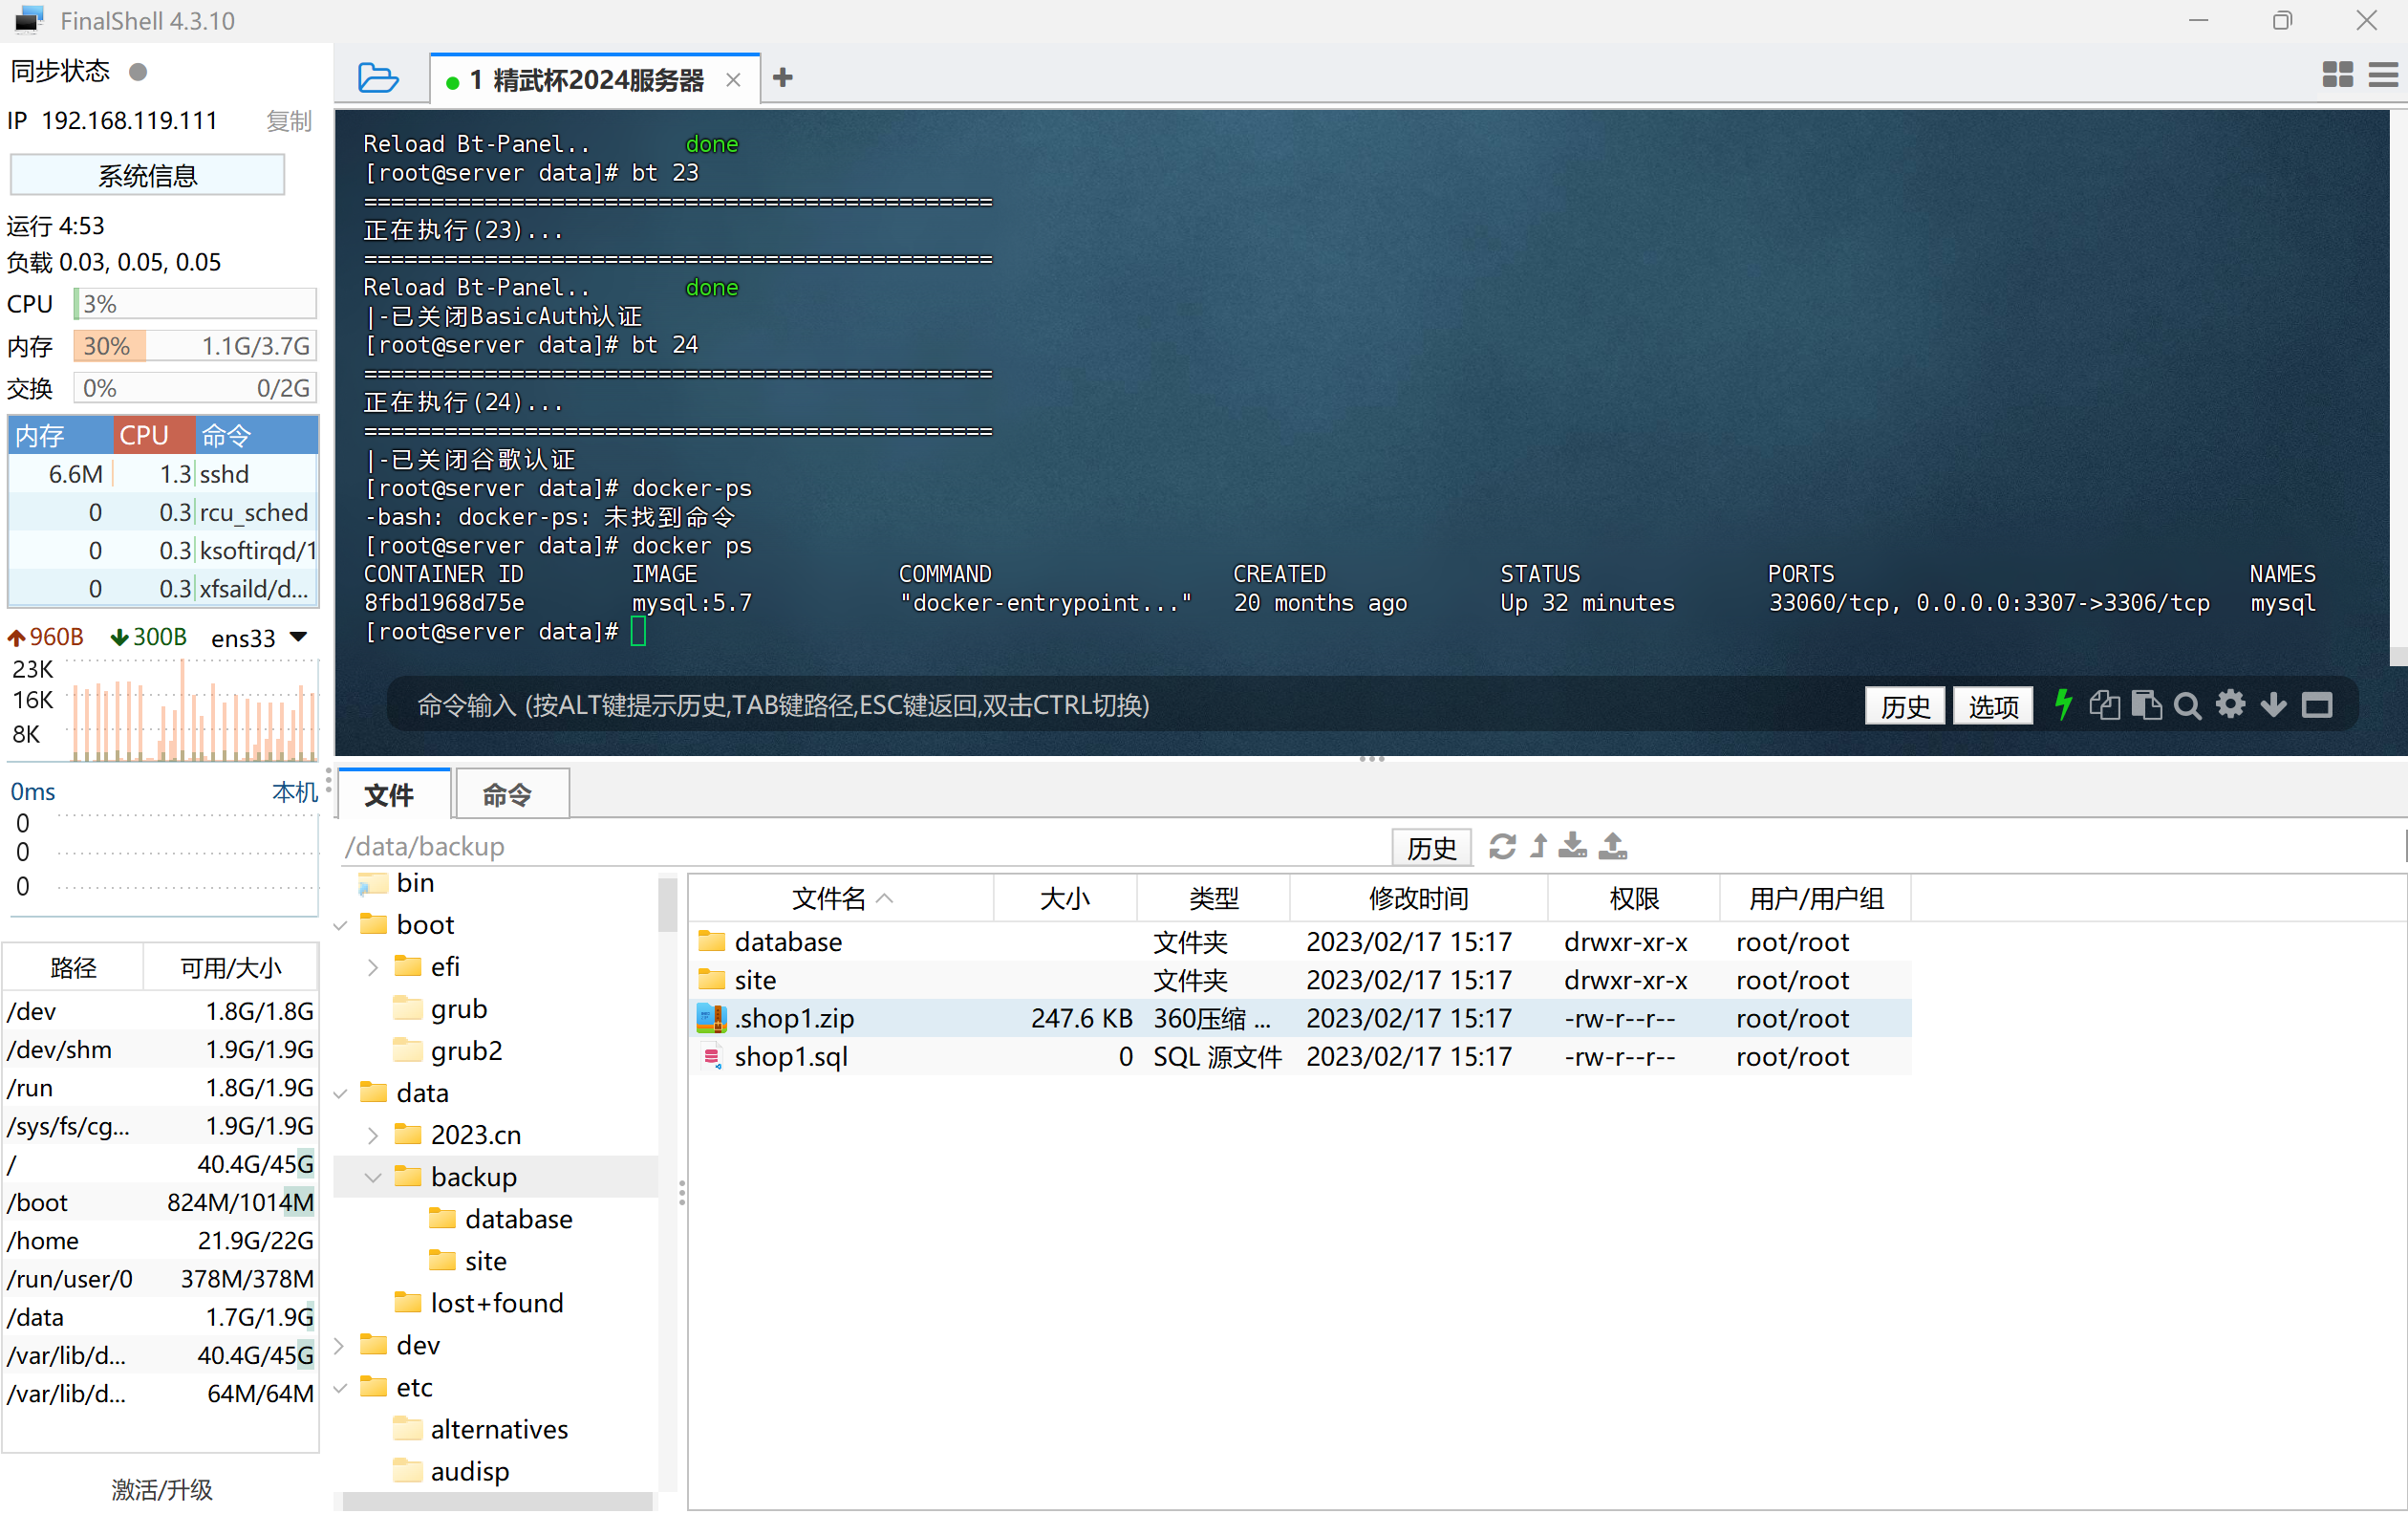Click the 交换 0% swap usage bar

point(195,388)
